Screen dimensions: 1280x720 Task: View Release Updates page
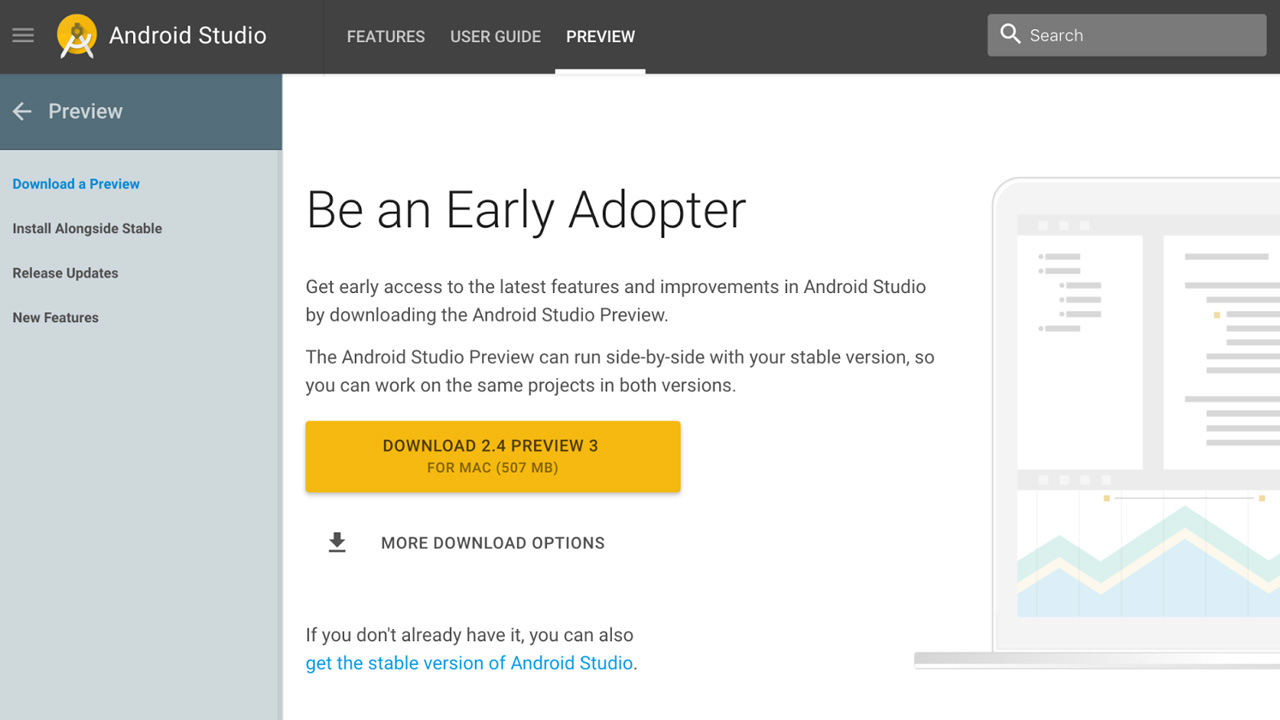point(65,272)
